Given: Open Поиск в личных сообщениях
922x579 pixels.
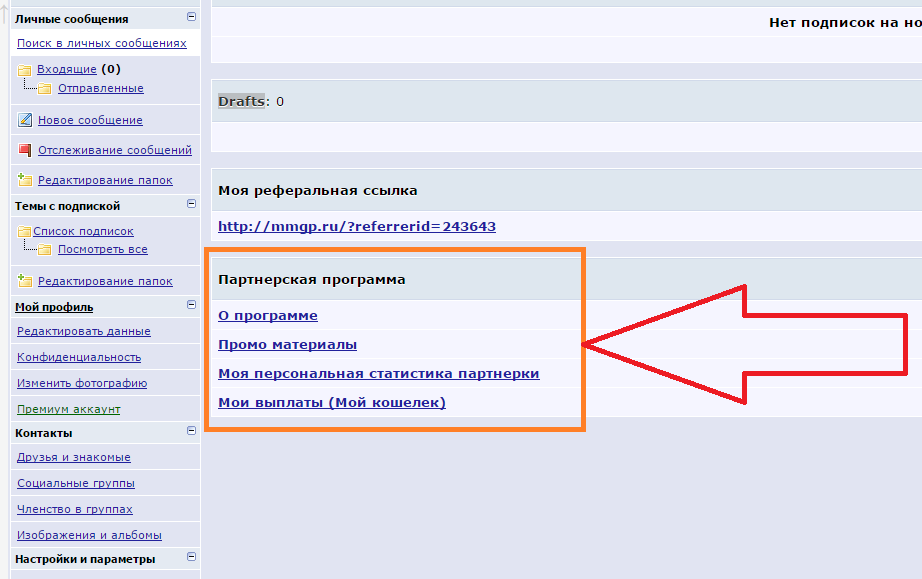Looking at the screenshot, I should (101, 43).
